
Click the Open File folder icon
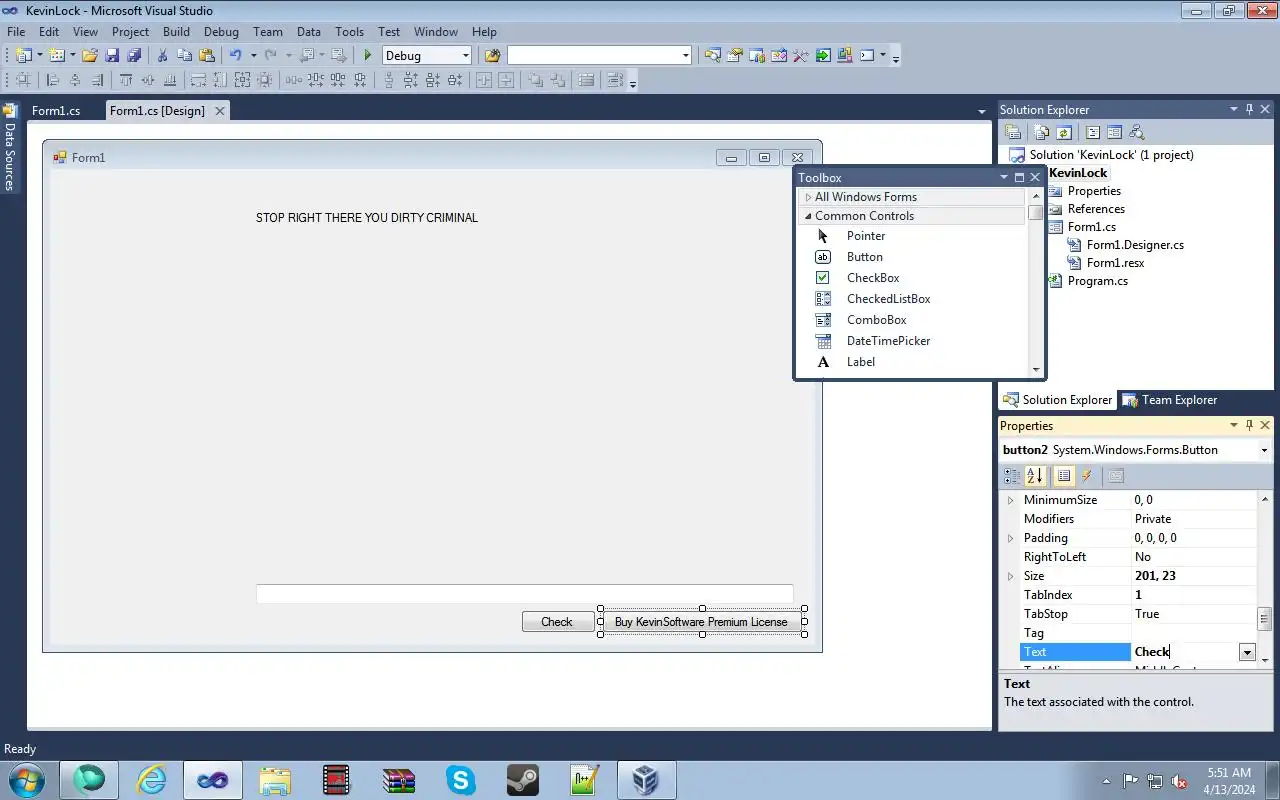pos(89,55)
